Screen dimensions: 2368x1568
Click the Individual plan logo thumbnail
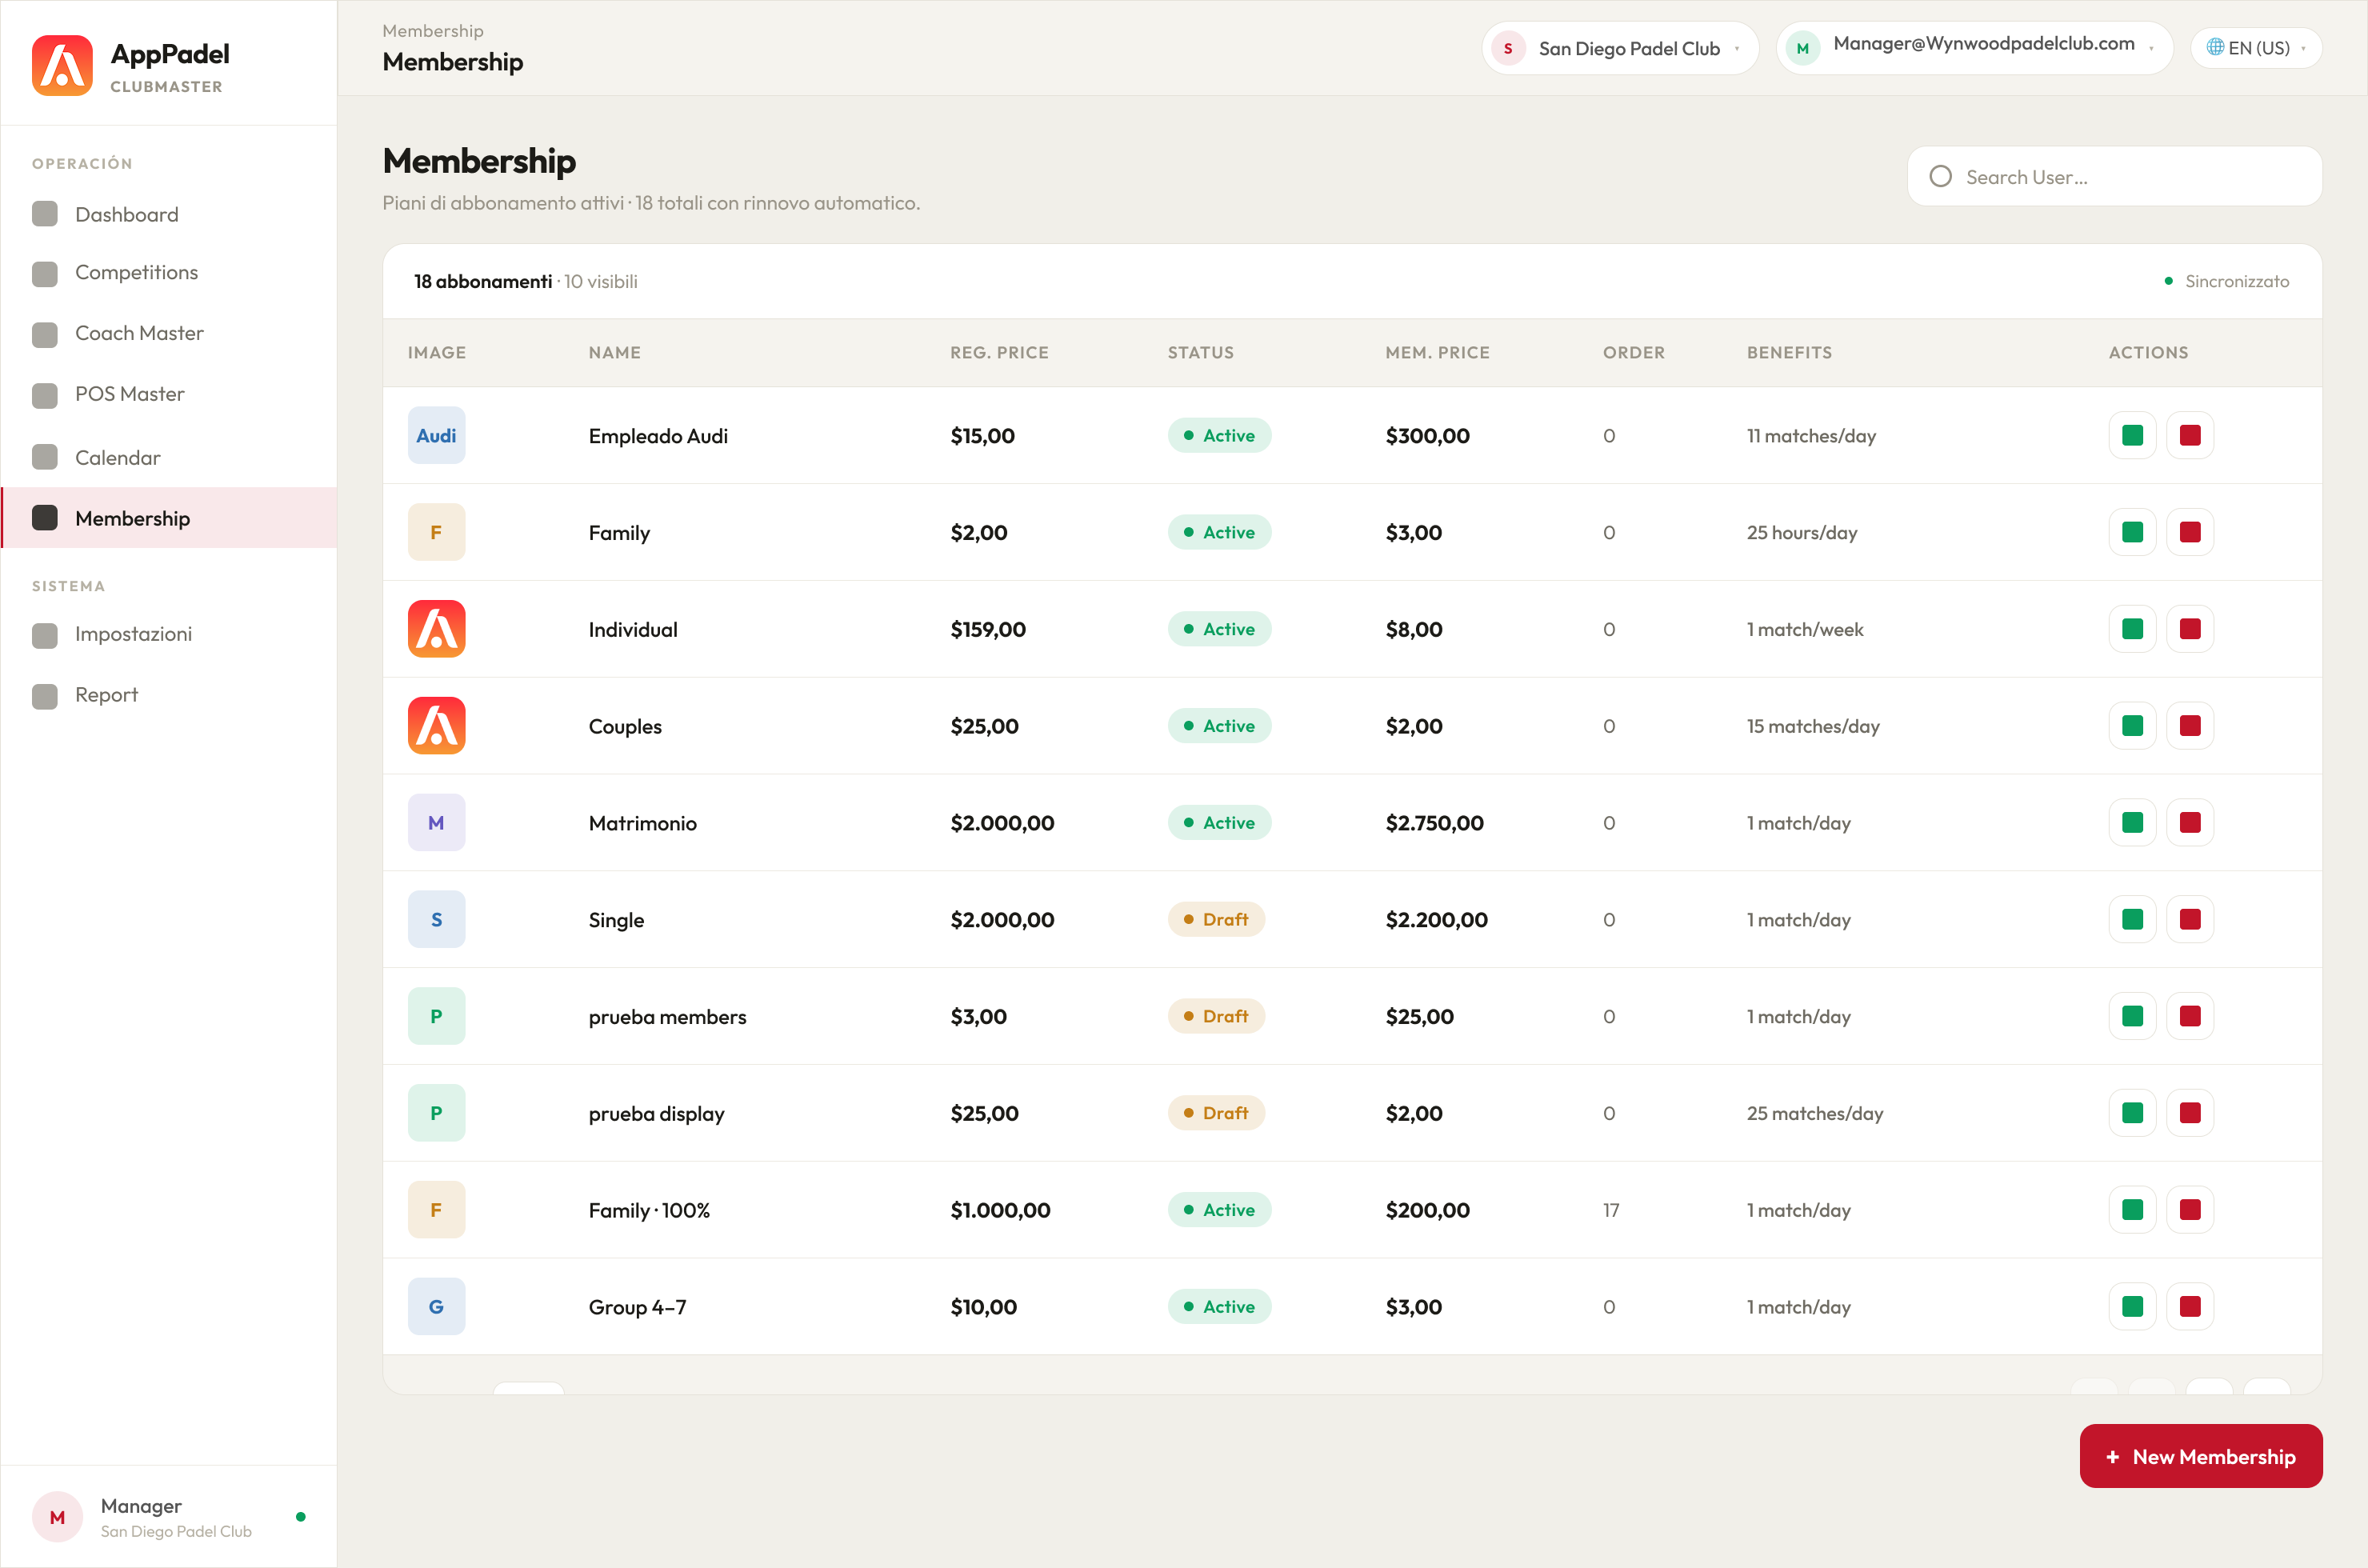tap(436, 629)
